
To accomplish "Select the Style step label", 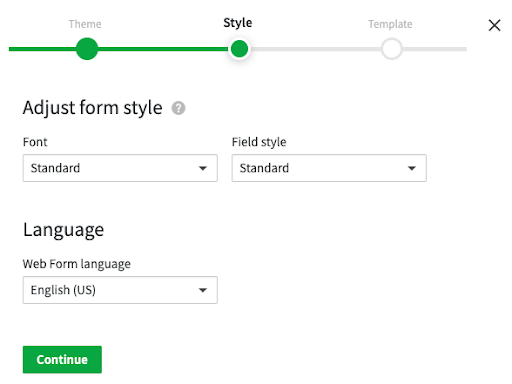I will [238, 23].
